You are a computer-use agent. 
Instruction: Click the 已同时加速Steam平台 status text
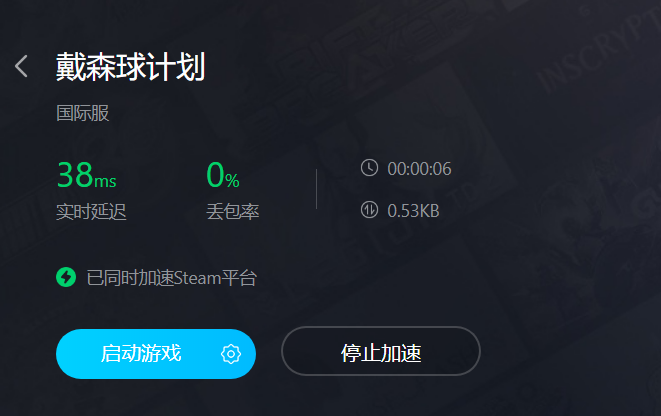(x=172, y=278)
